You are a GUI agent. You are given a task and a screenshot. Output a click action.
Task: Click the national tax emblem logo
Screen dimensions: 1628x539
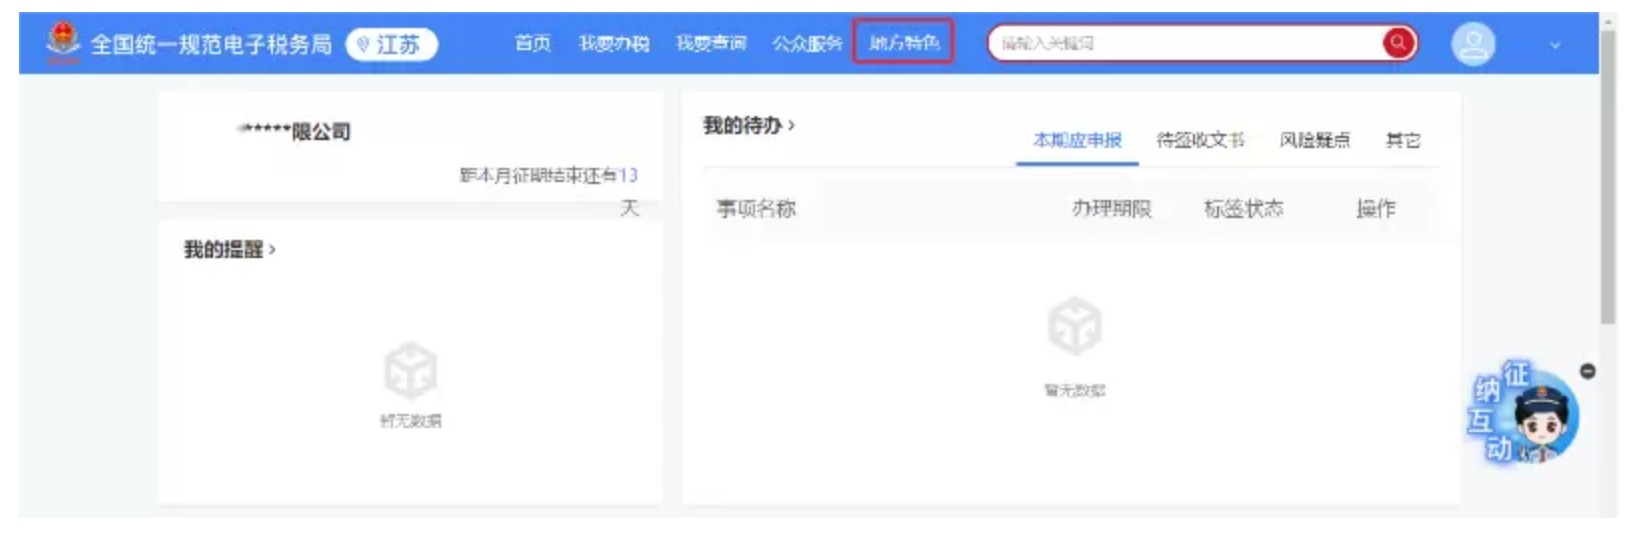[x=63, y=43]
